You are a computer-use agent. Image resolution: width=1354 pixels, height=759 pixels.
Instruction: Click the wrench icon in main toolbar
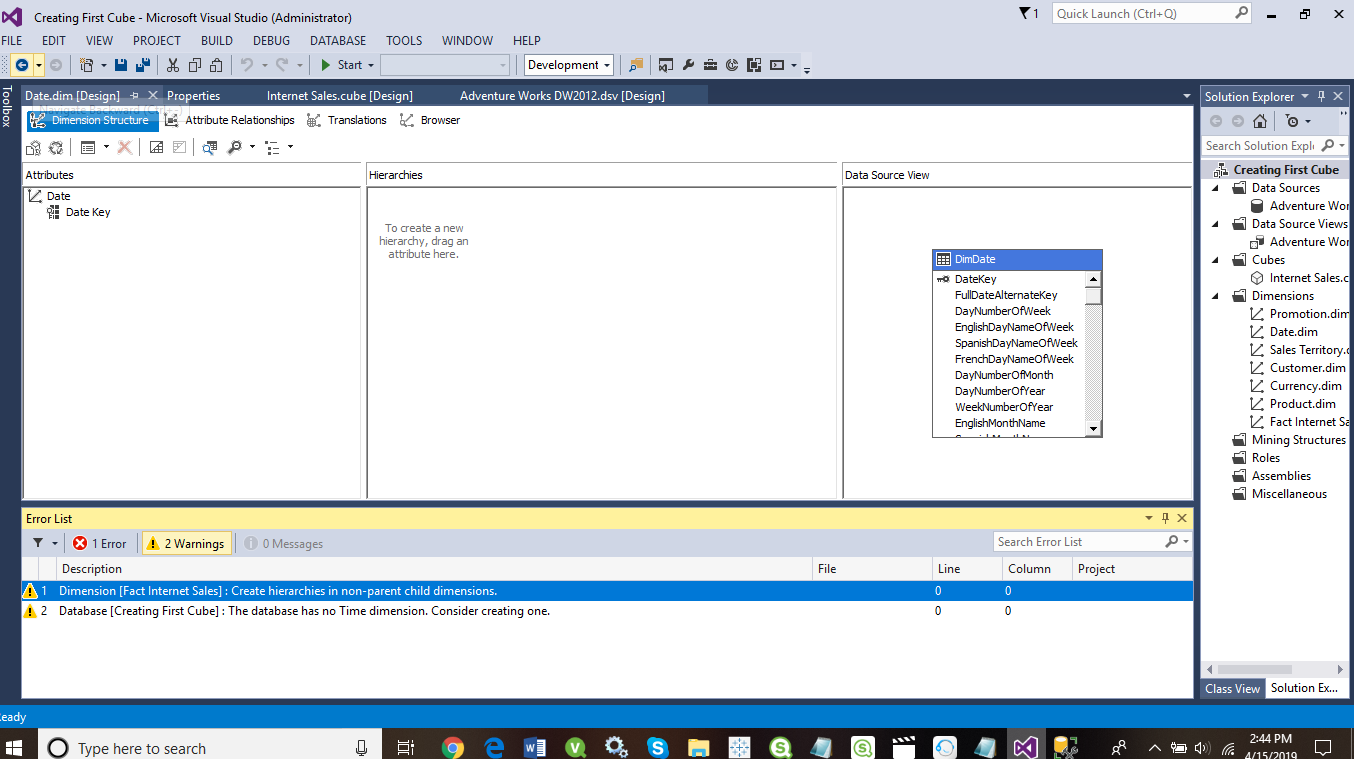tap(688, 65)
